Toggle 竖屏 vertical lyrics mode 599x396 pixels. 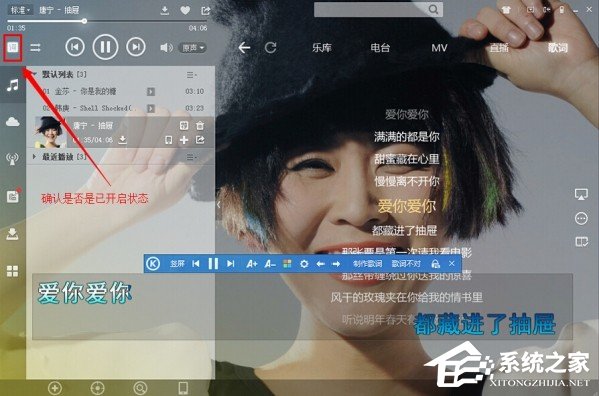tap(177, 263)
